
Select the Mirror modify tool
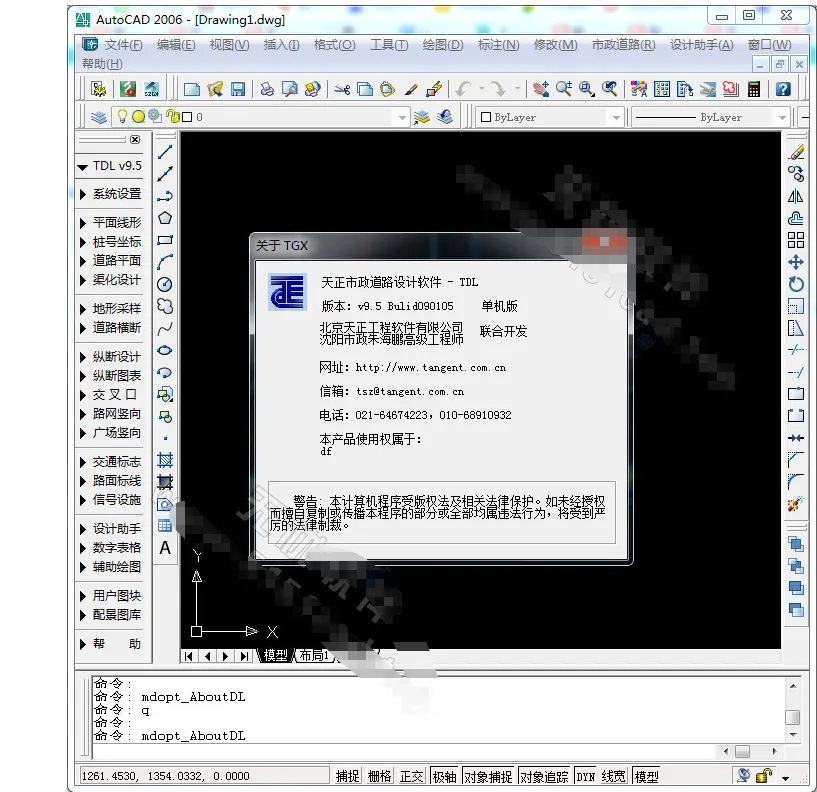pos(796,196)
